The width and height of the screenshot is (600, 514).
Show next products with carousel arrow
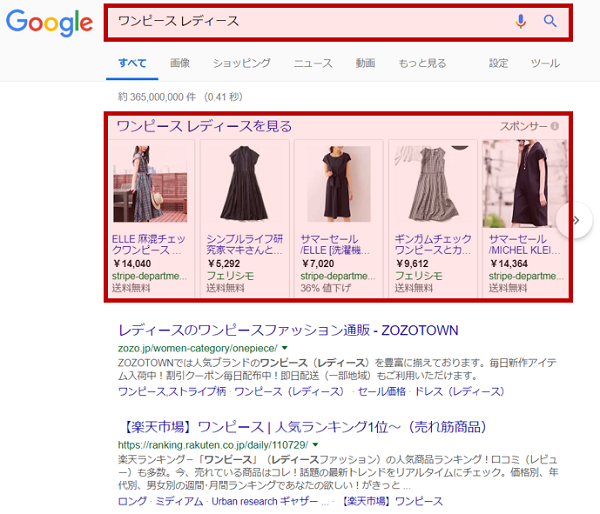575,220
